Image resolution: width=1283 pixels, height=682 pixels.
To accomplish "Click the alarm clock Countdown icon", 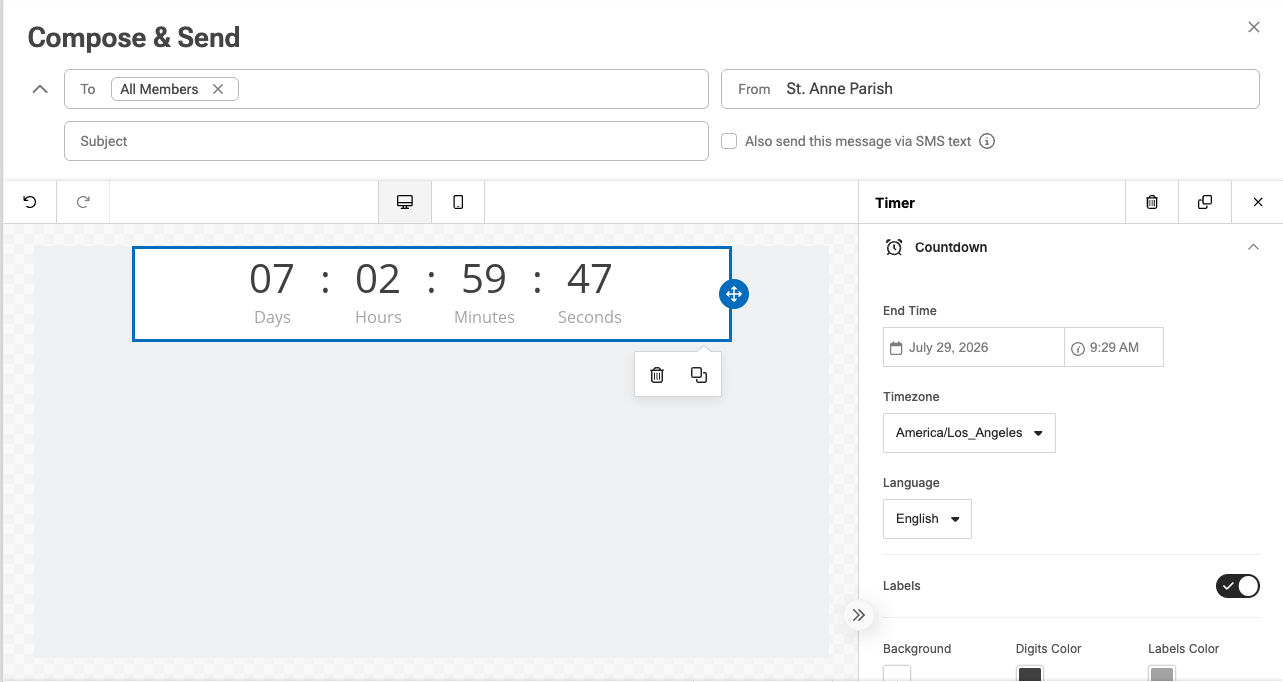I will click(894, 247).
